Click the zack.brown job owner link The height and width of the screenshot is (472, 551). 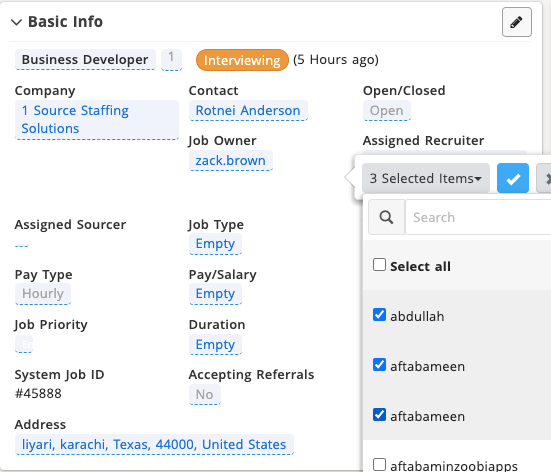231,161
